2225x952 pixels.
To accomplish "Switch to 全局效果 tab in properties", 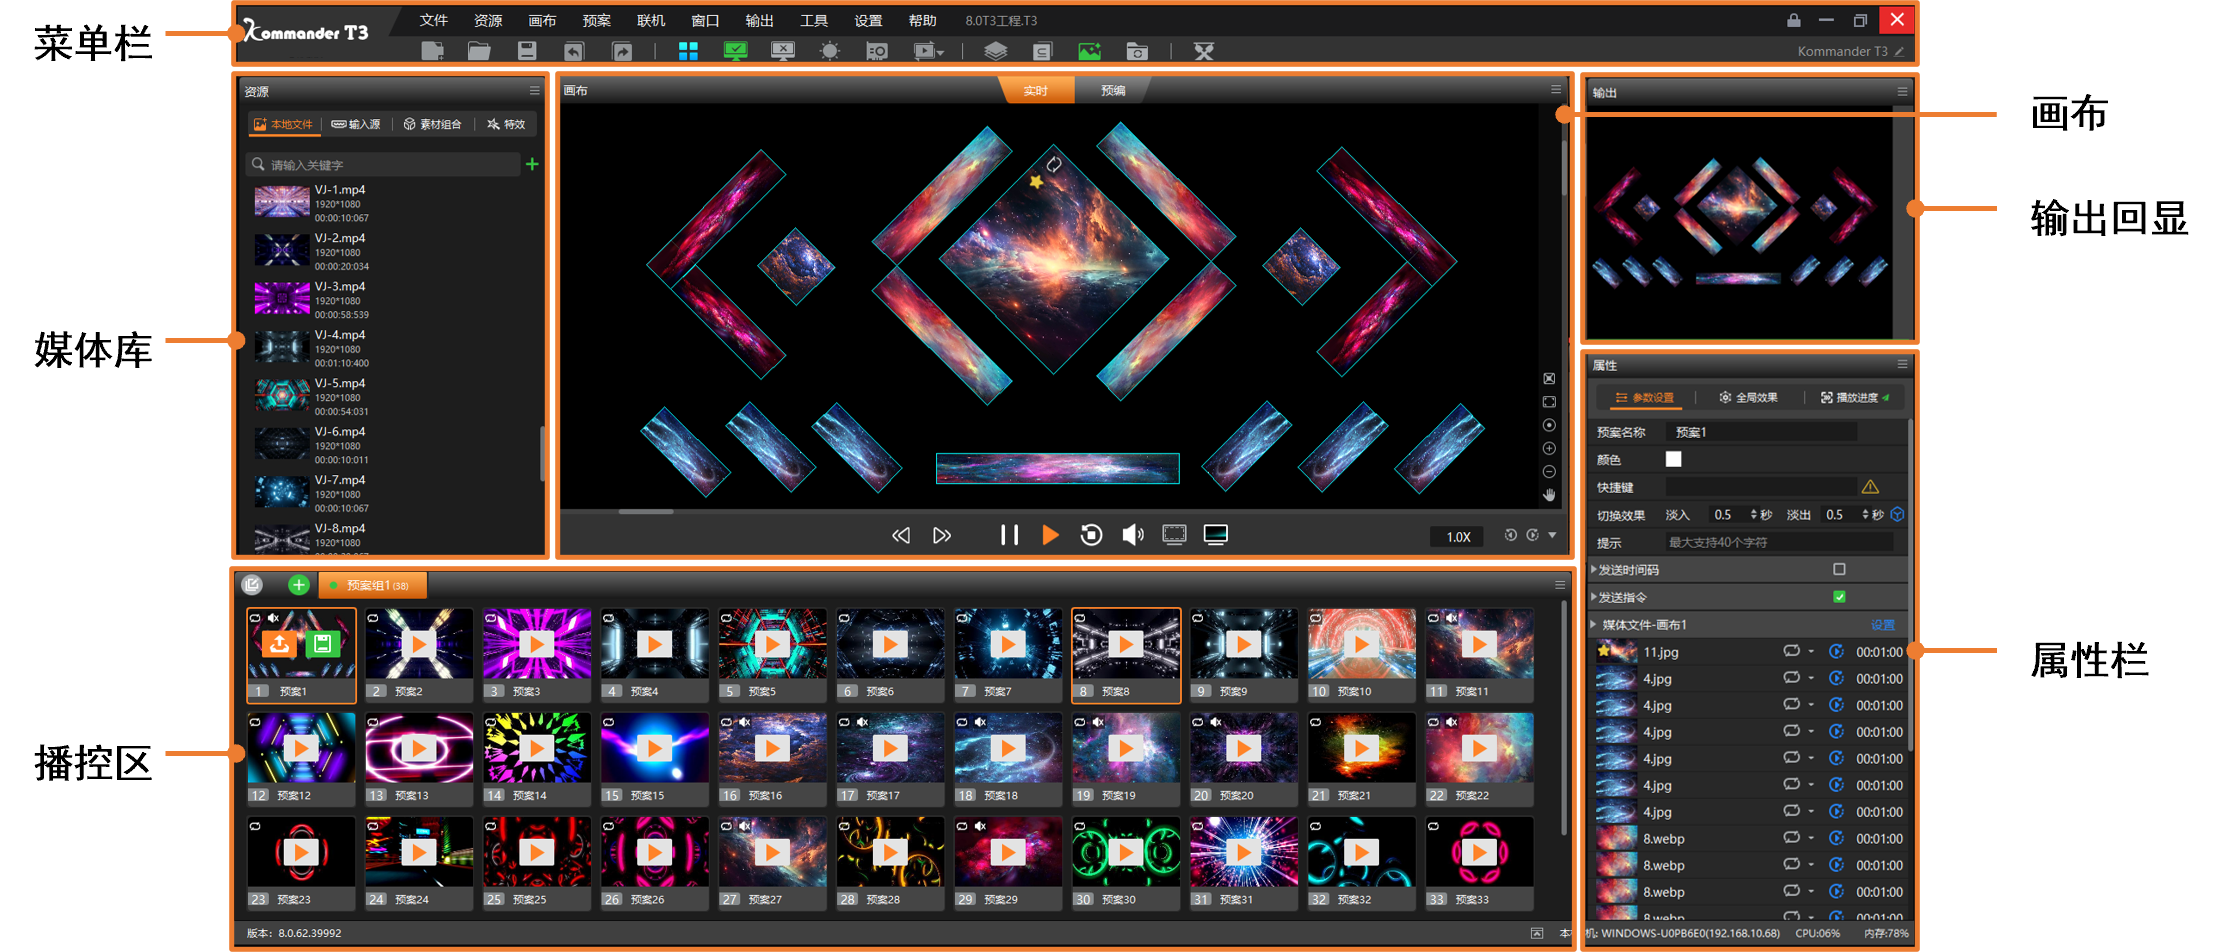I will pyautogui.click(x=1748, y=398).
